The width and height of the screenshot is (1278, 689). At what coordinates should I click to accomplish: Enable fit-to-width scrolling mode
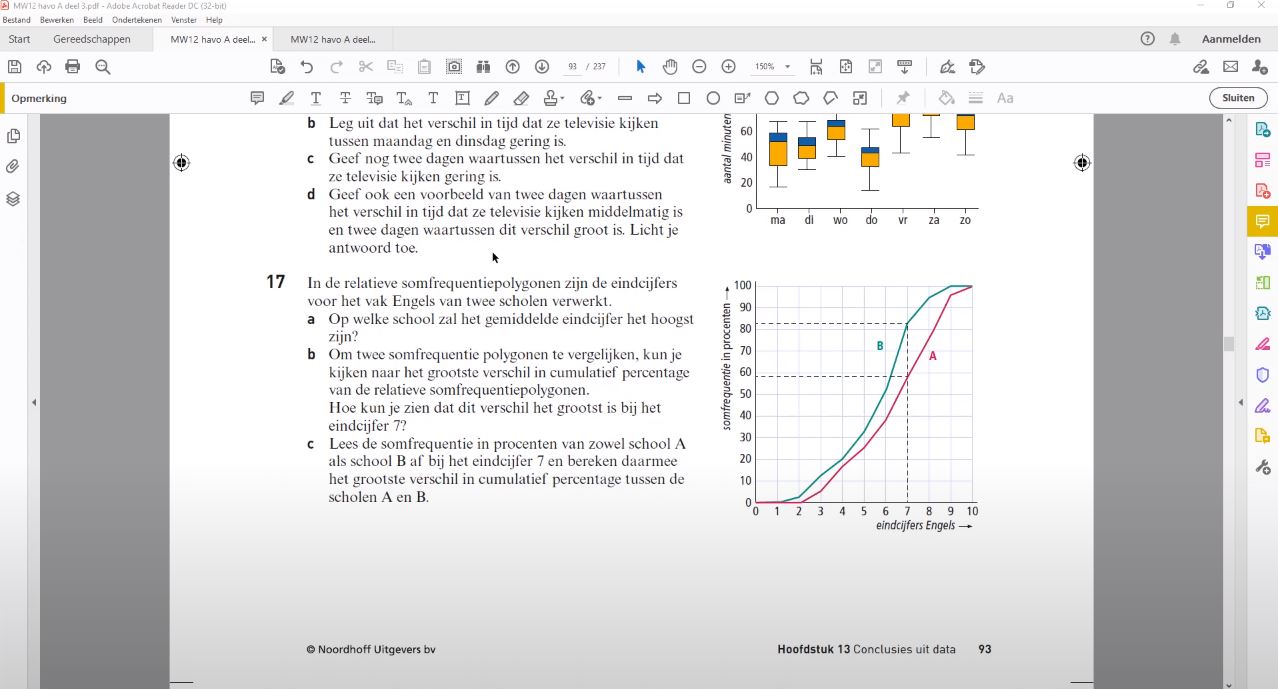(x=816, y=66)
